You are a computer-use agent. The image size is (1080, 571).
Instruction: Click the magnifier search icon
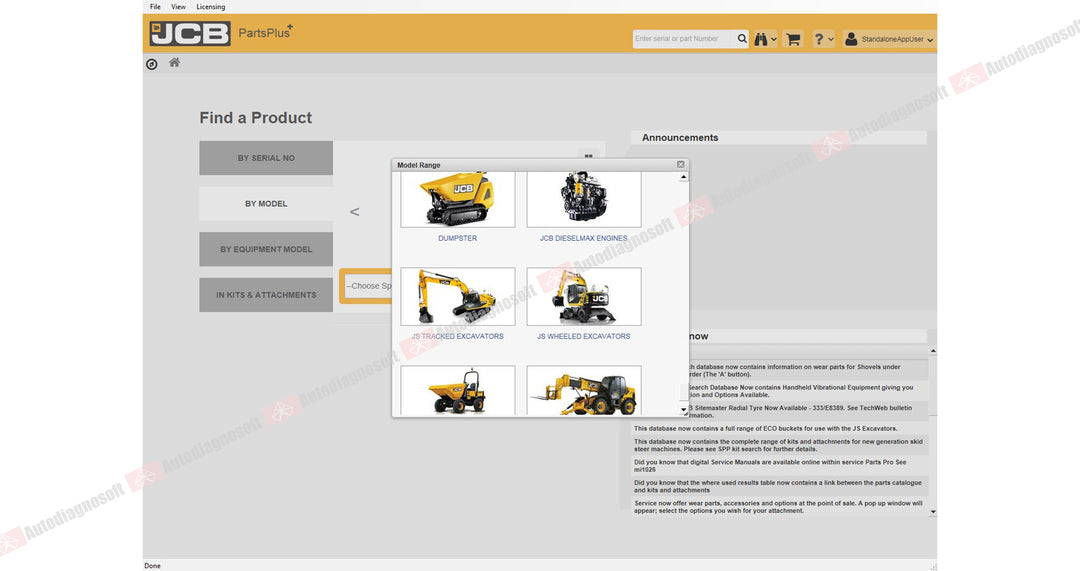[x=742, y=39]
